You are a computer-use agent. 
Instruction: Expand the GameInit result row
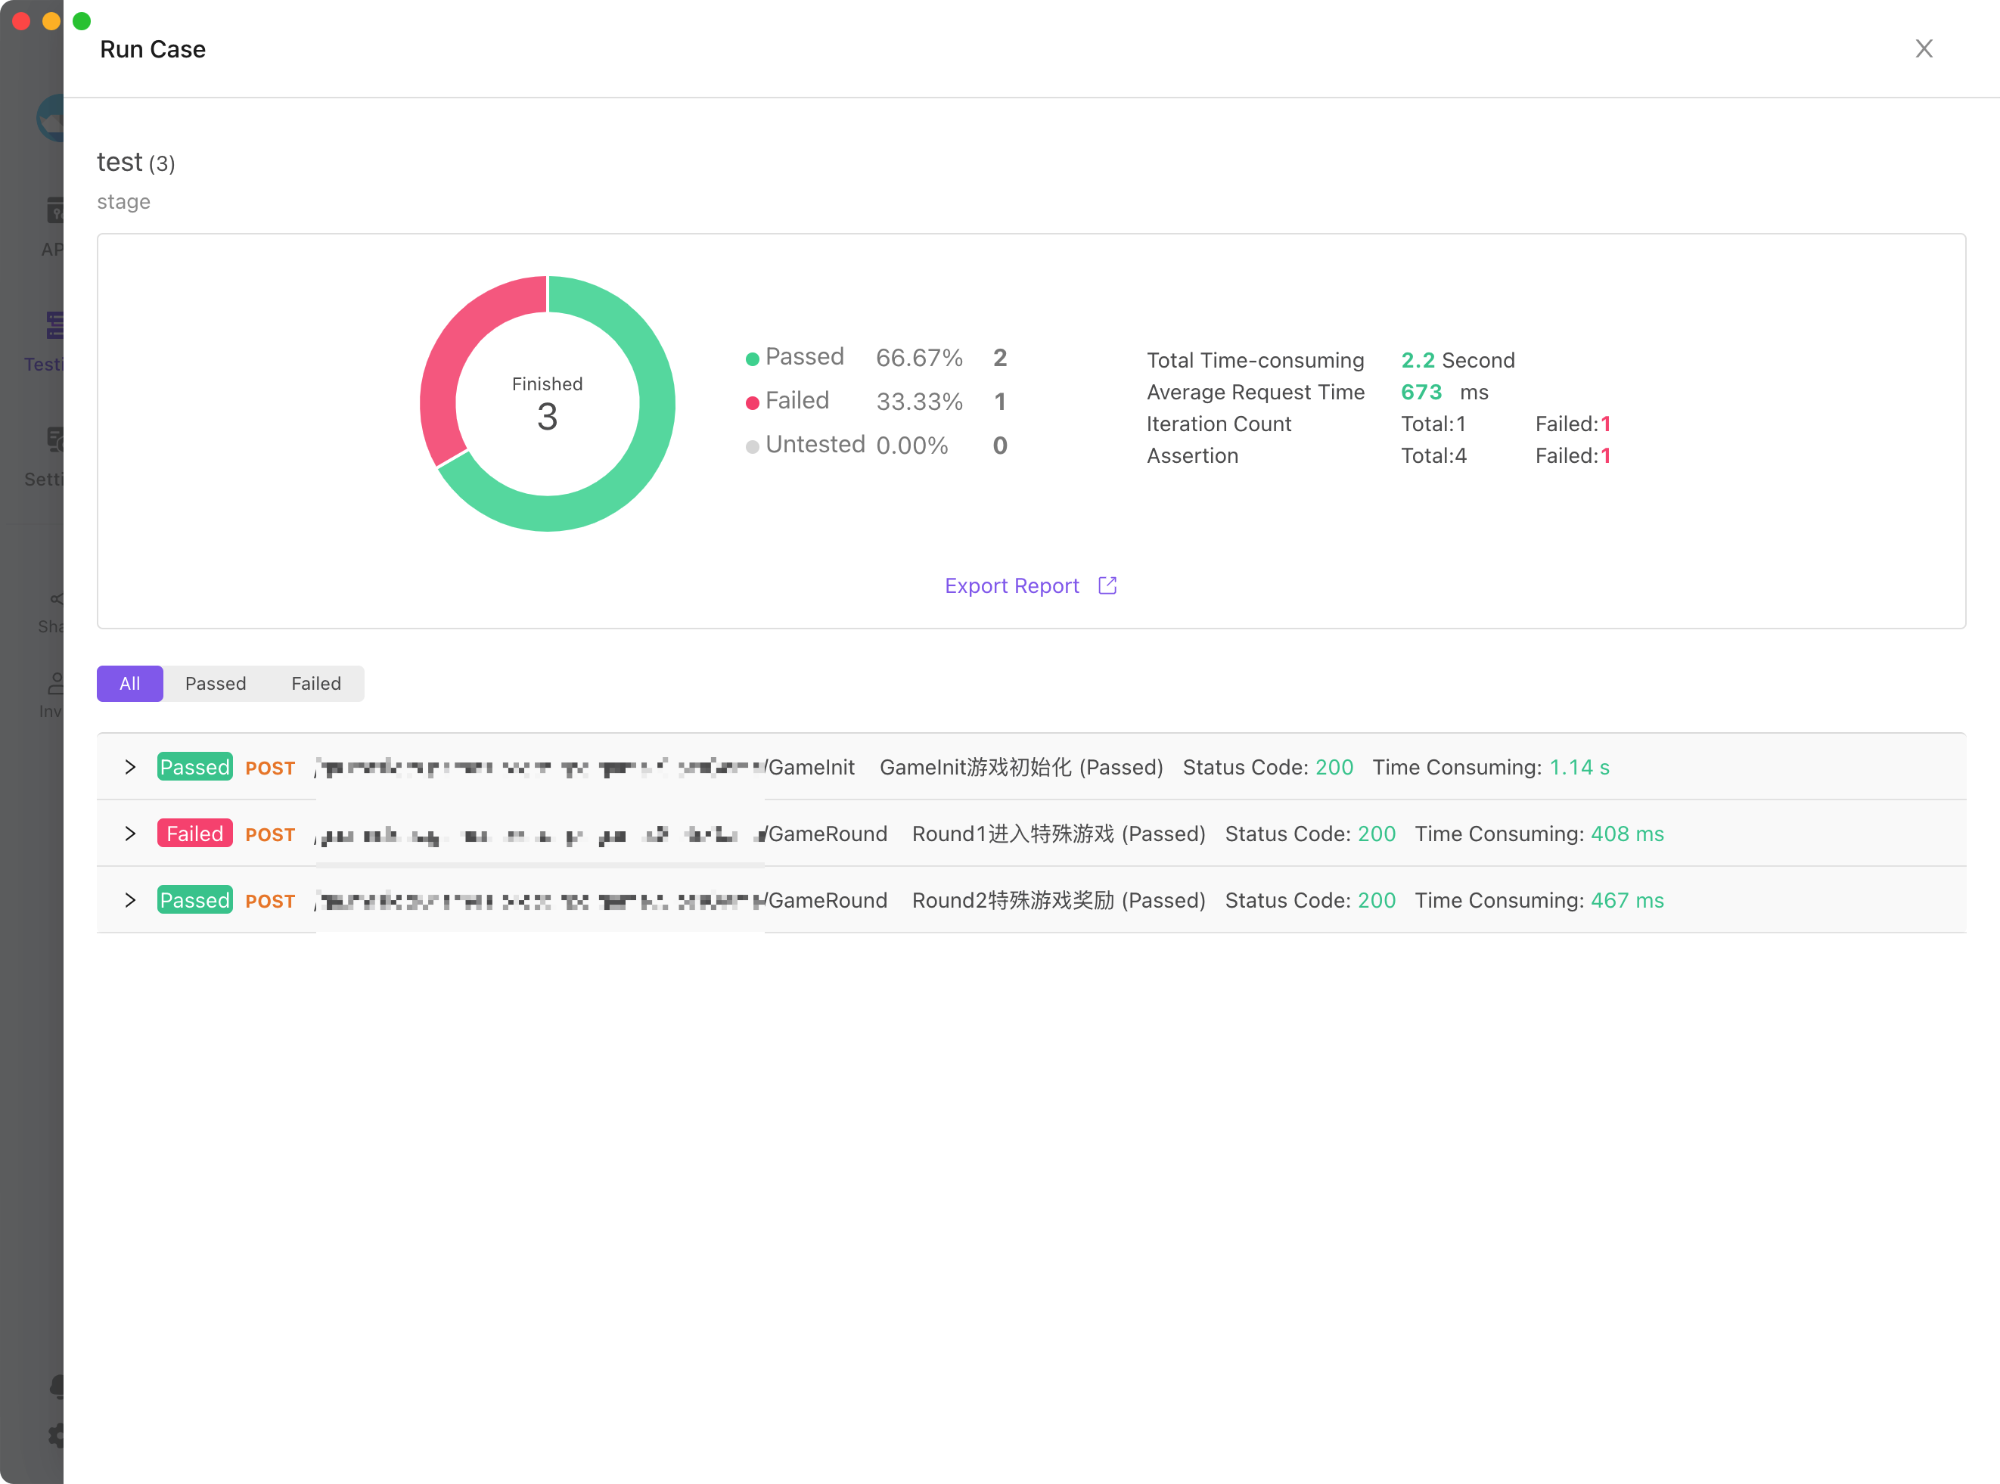click(130, 767)
